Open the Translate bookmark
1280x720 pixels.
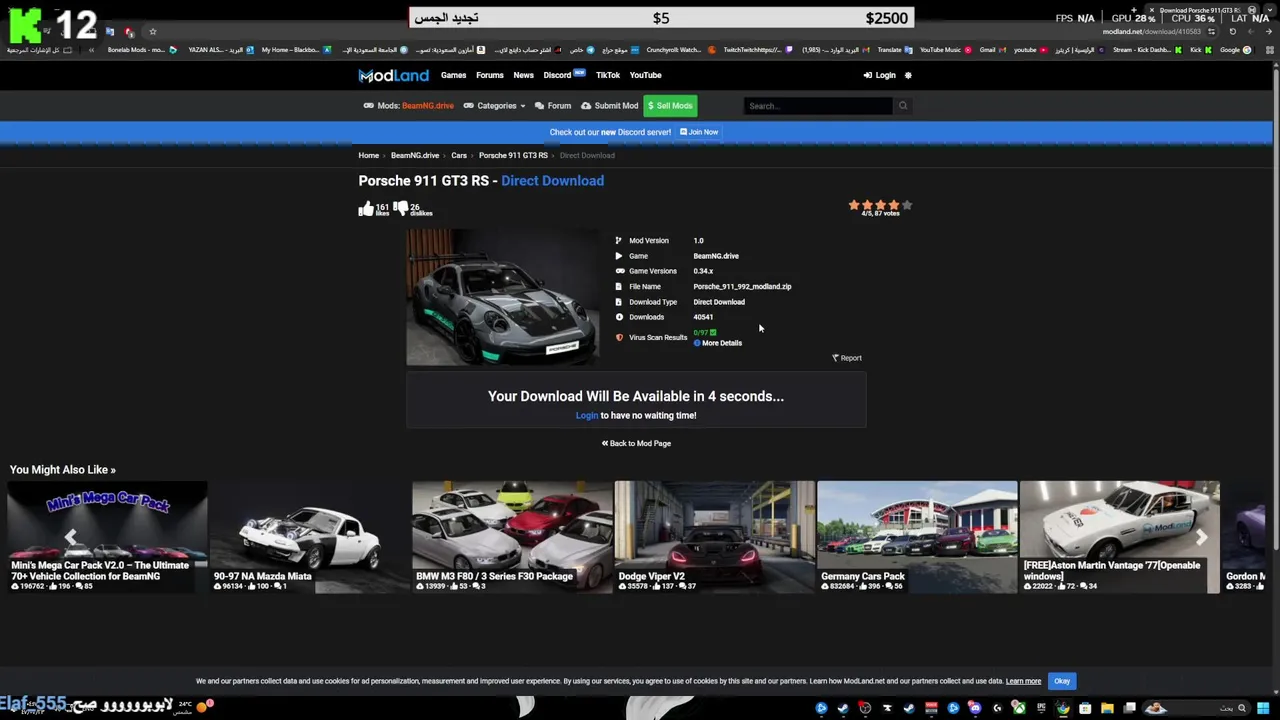pyautogui.click(x=895, y=49)
